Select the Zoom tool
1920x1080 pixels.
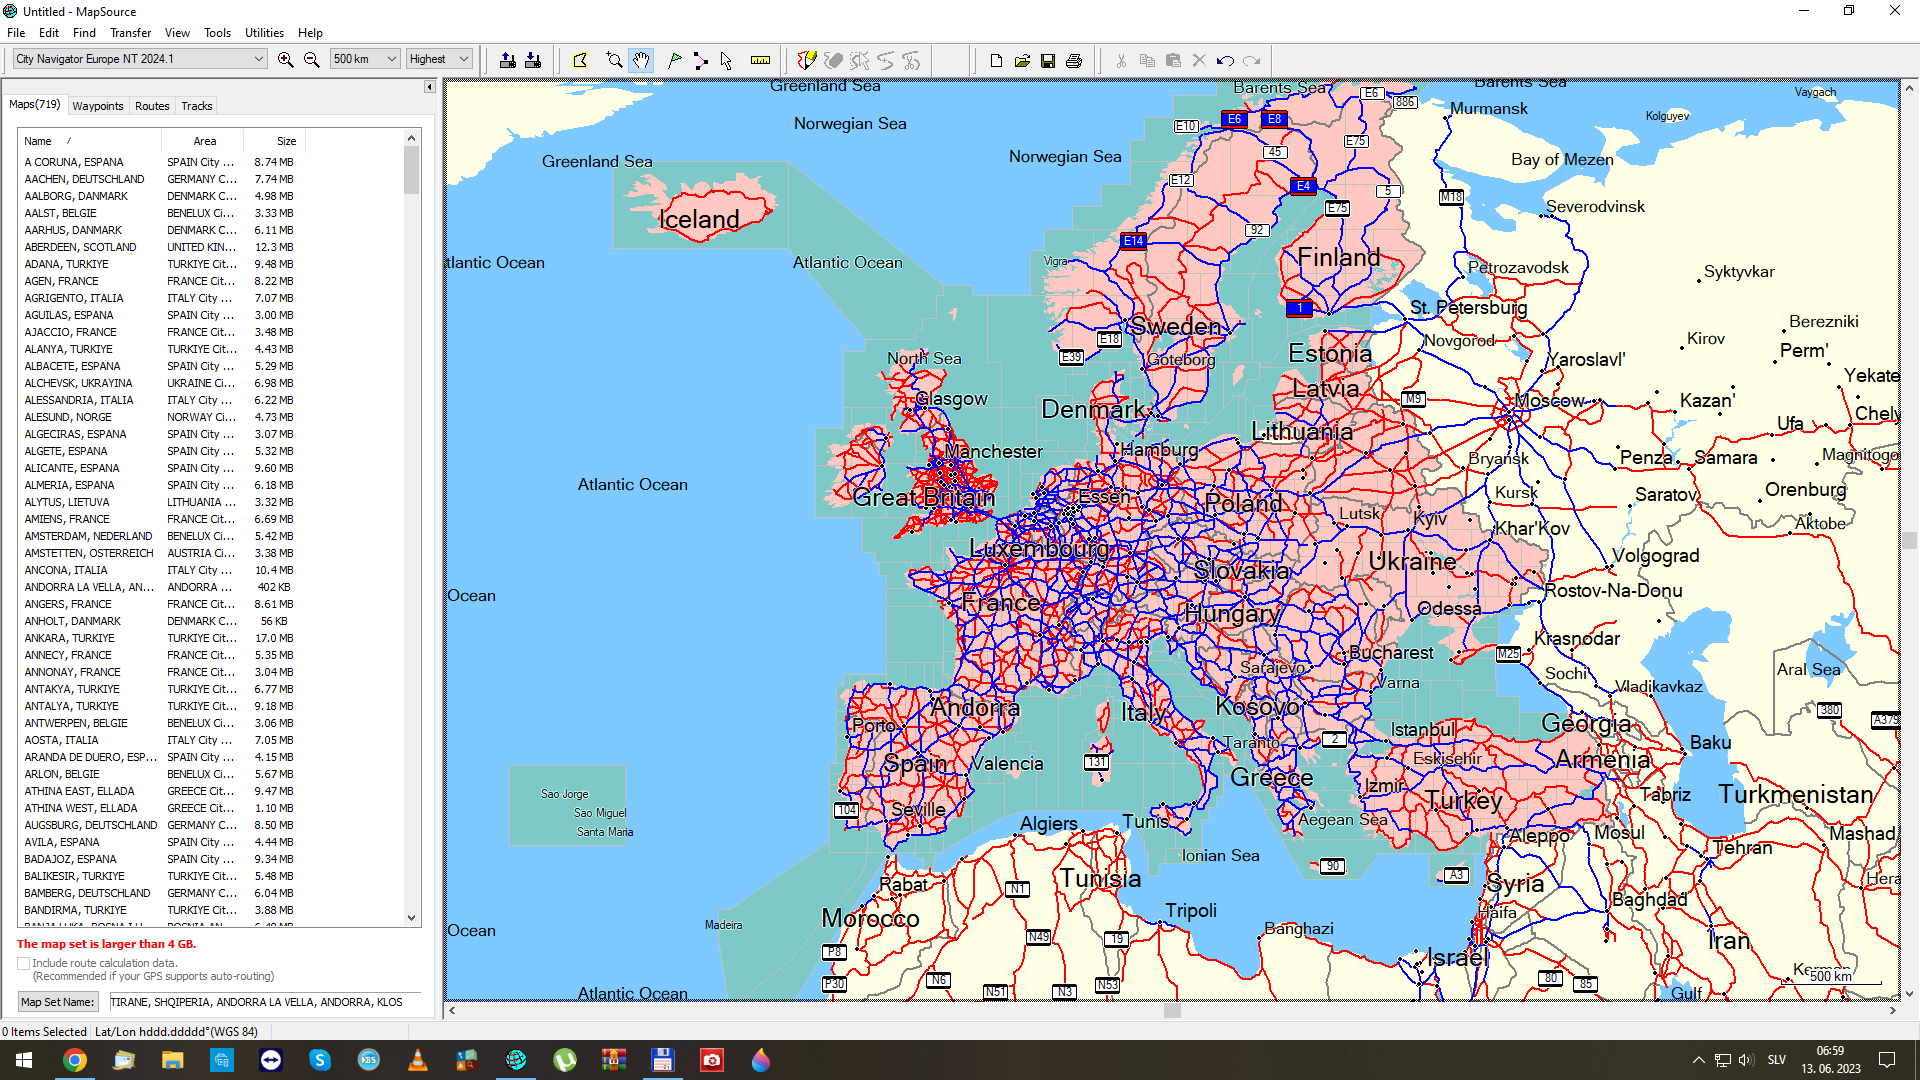point(614,60)
